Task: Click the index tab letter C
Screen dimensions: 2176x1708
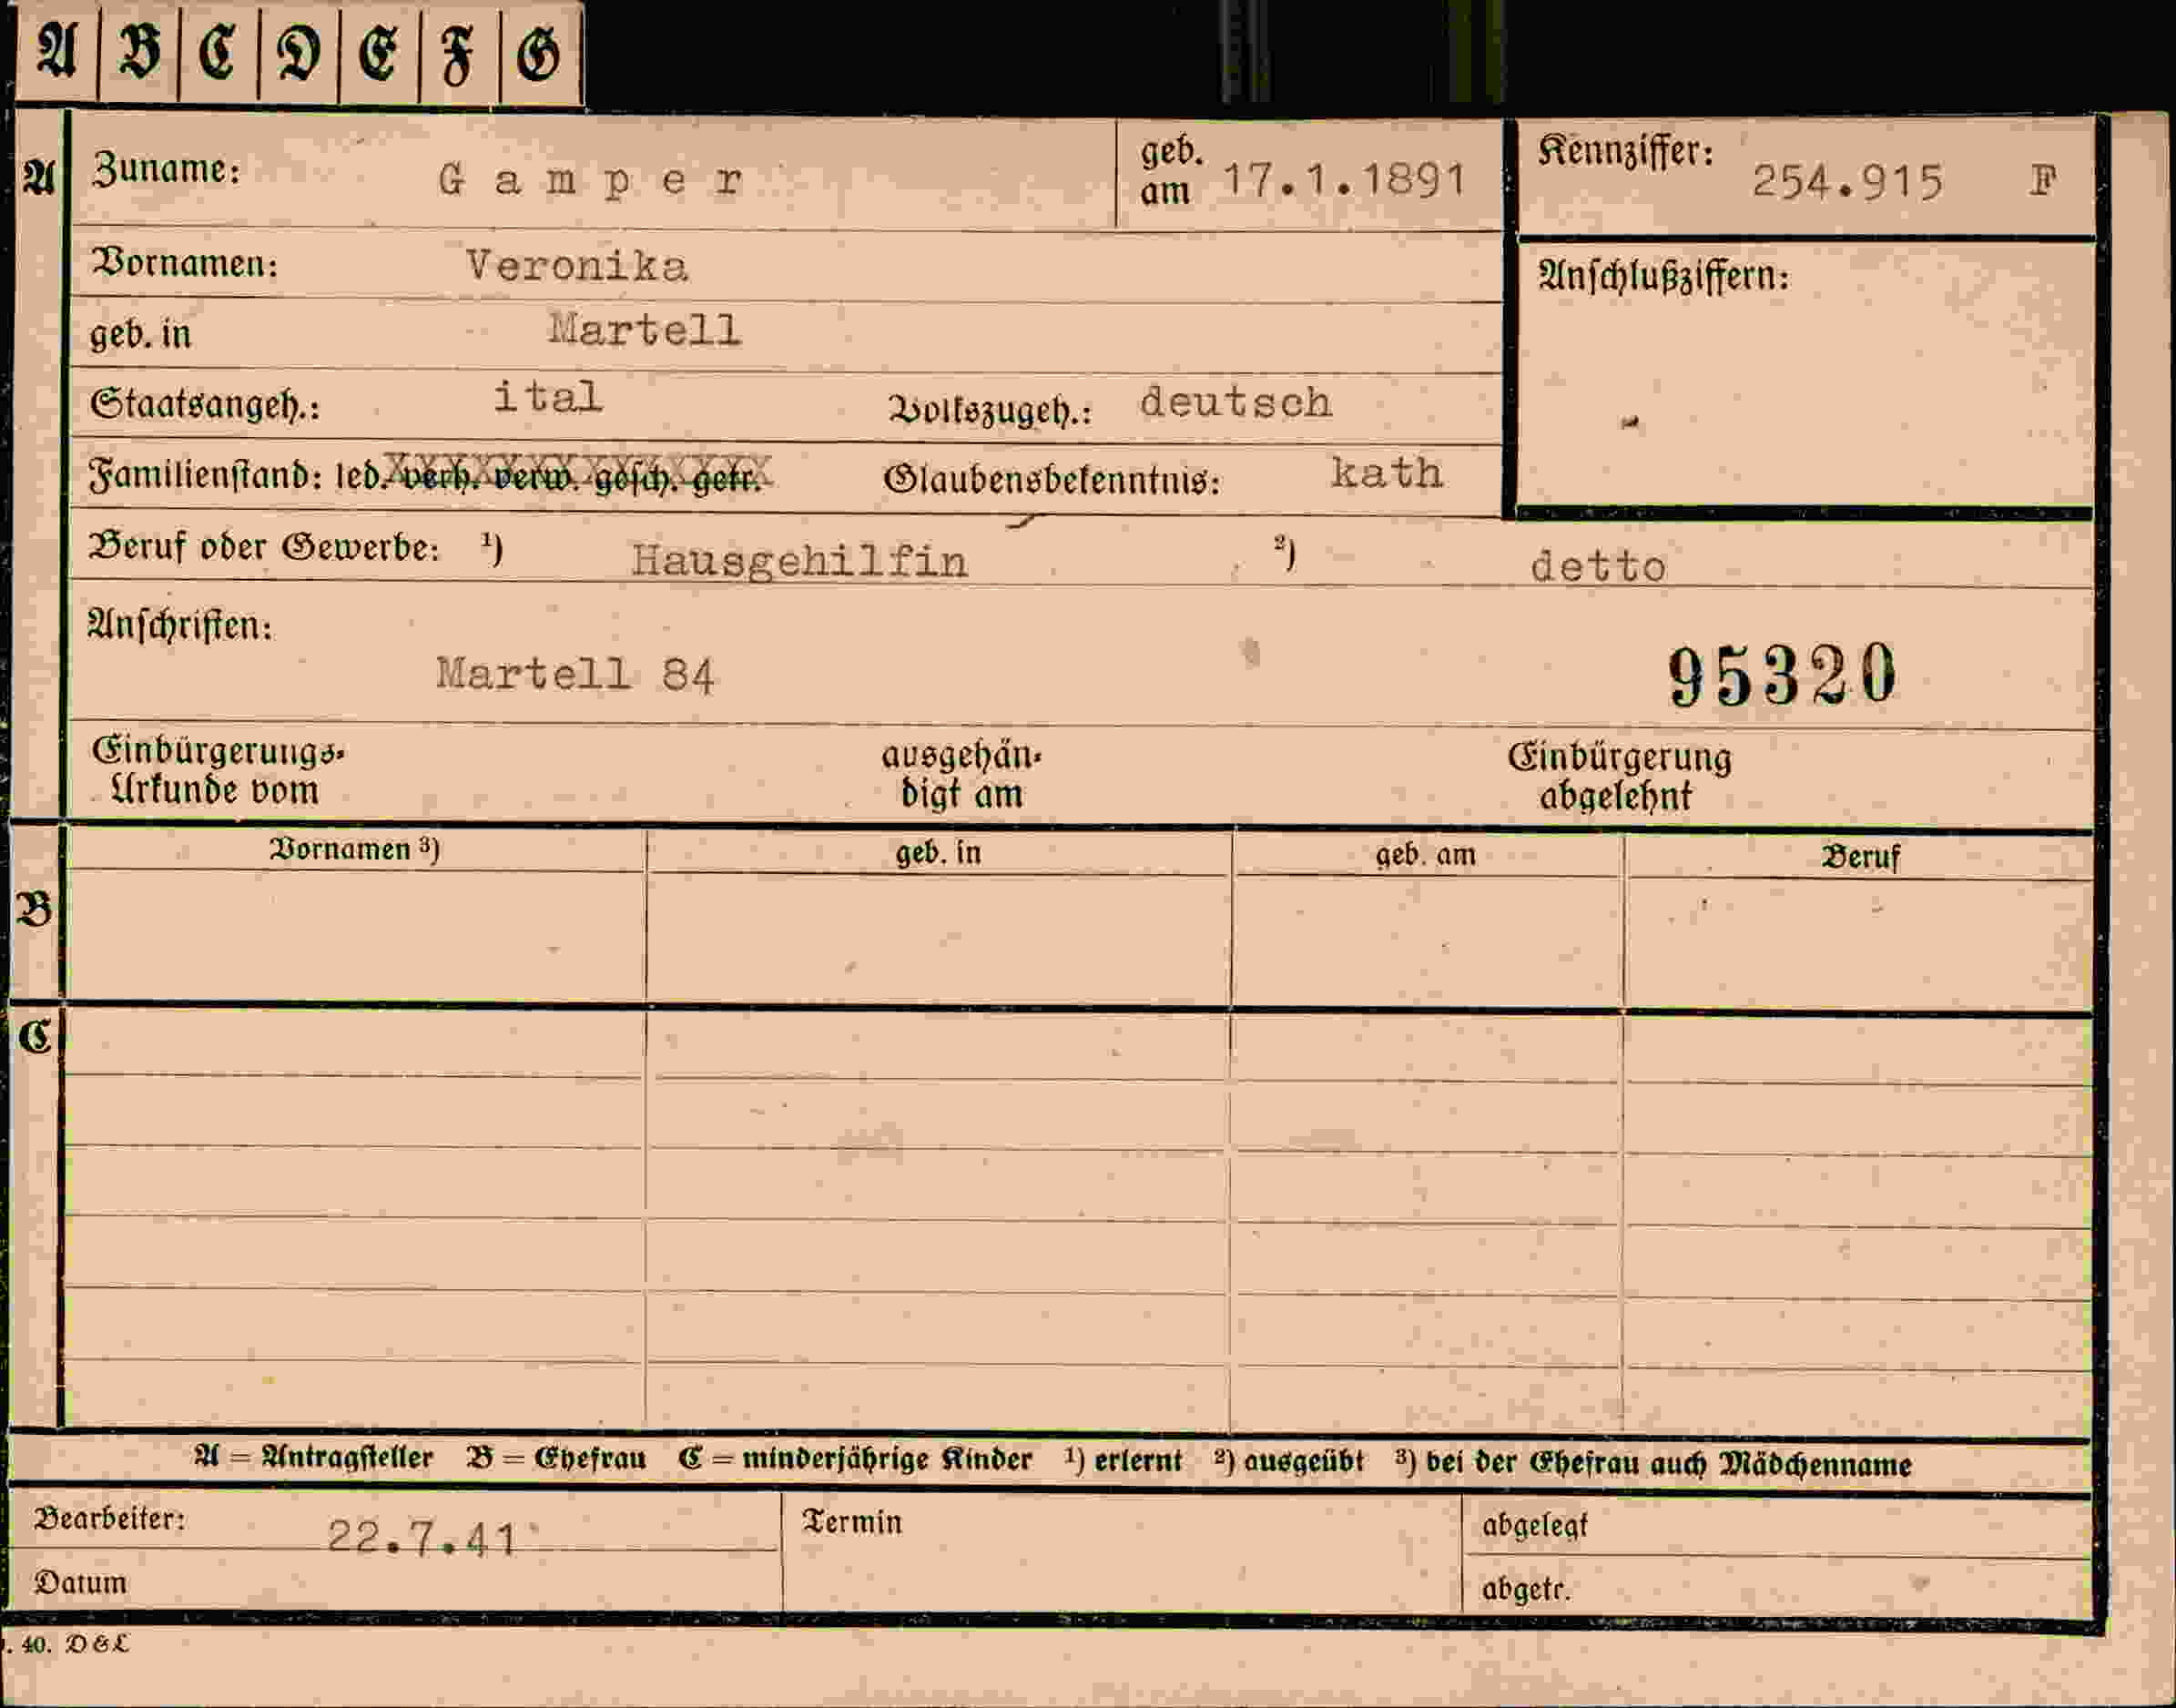Action: (217, 52)
